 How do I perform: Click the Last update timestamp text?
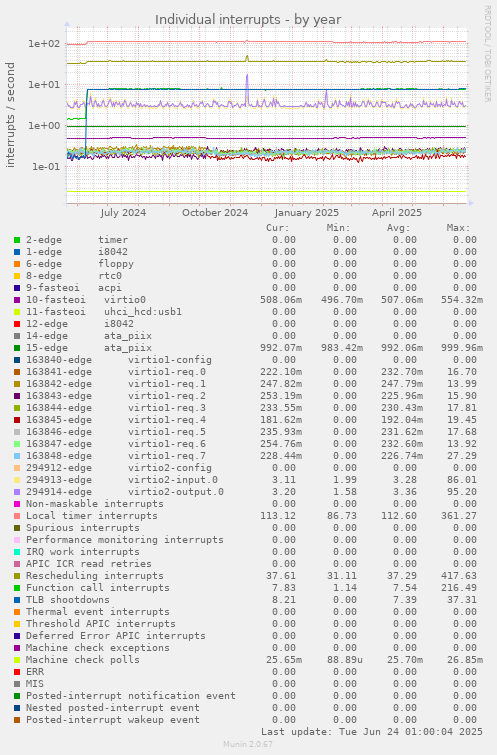pyautogui.click(x=372, y=732)
